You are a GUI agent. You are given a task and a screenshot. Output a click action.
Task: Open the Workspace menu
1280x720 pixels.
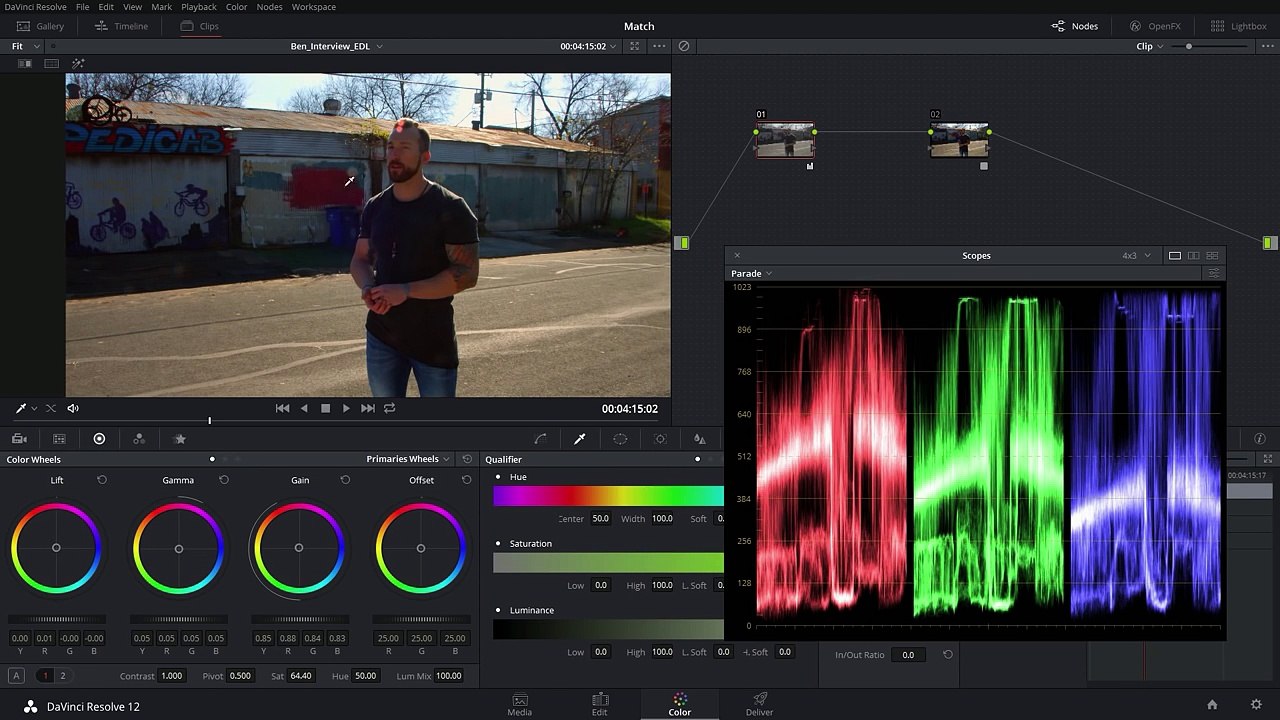[x=314, y=7]
